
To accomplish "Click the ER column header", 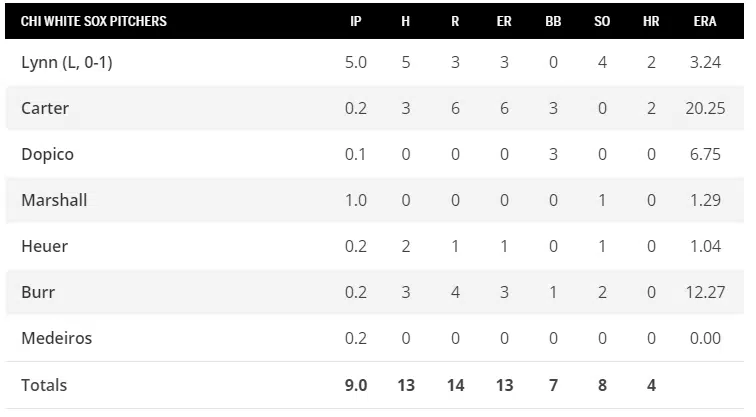I will pos(504,21).
